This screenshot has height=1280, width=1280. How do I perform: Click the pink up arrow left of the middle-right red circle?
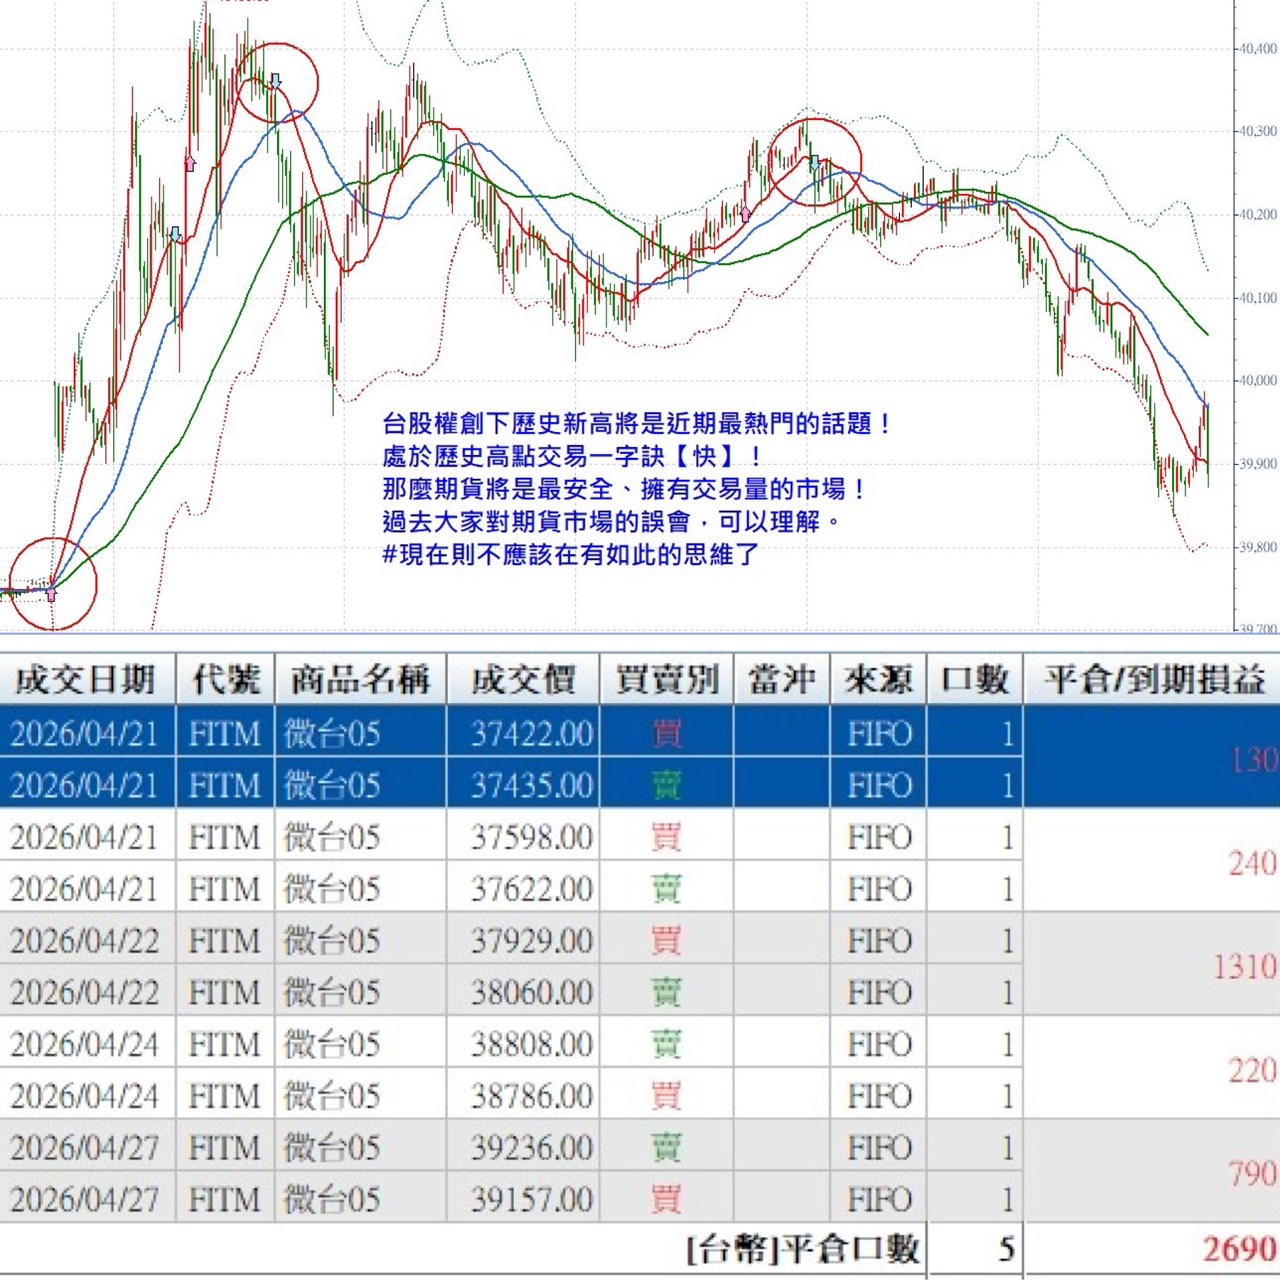pyautogui.click(x=745, y=214)
